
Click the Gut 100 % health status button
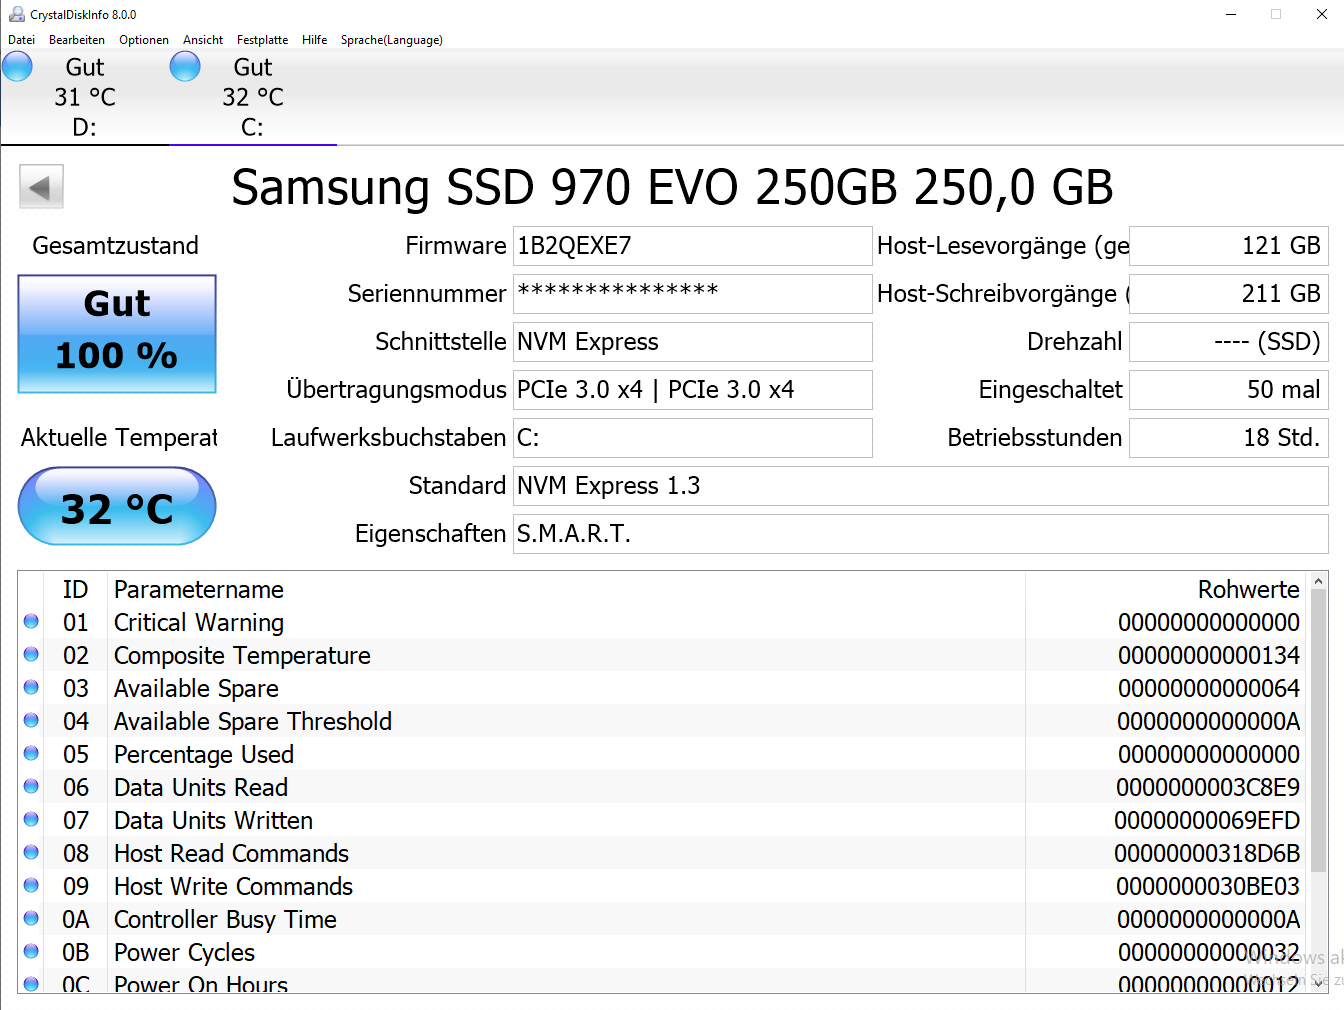(x=117, y=334)
